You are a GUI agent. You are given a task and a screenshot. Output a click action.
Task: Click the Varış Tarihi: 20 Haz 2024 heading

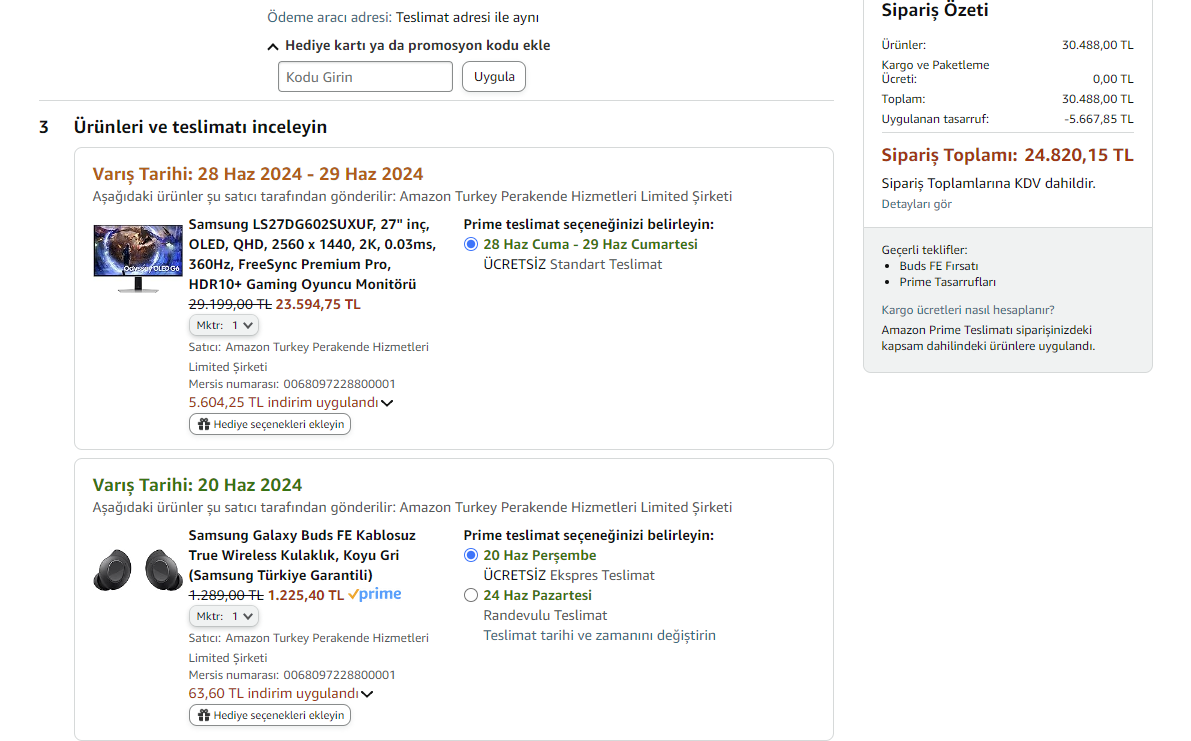click(x=197, y=485)
